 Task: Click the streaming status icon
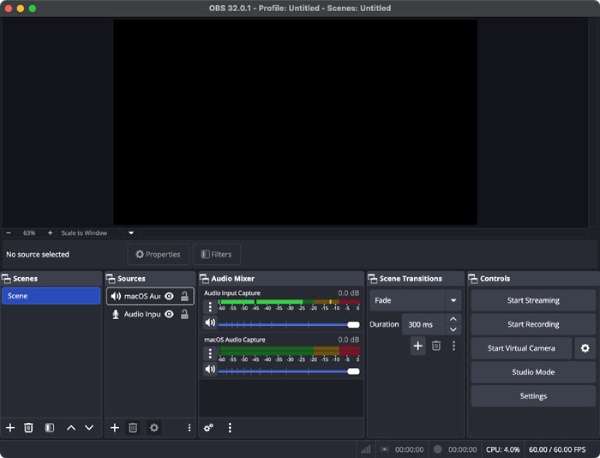pyautogui.click(x=385, y=449)
